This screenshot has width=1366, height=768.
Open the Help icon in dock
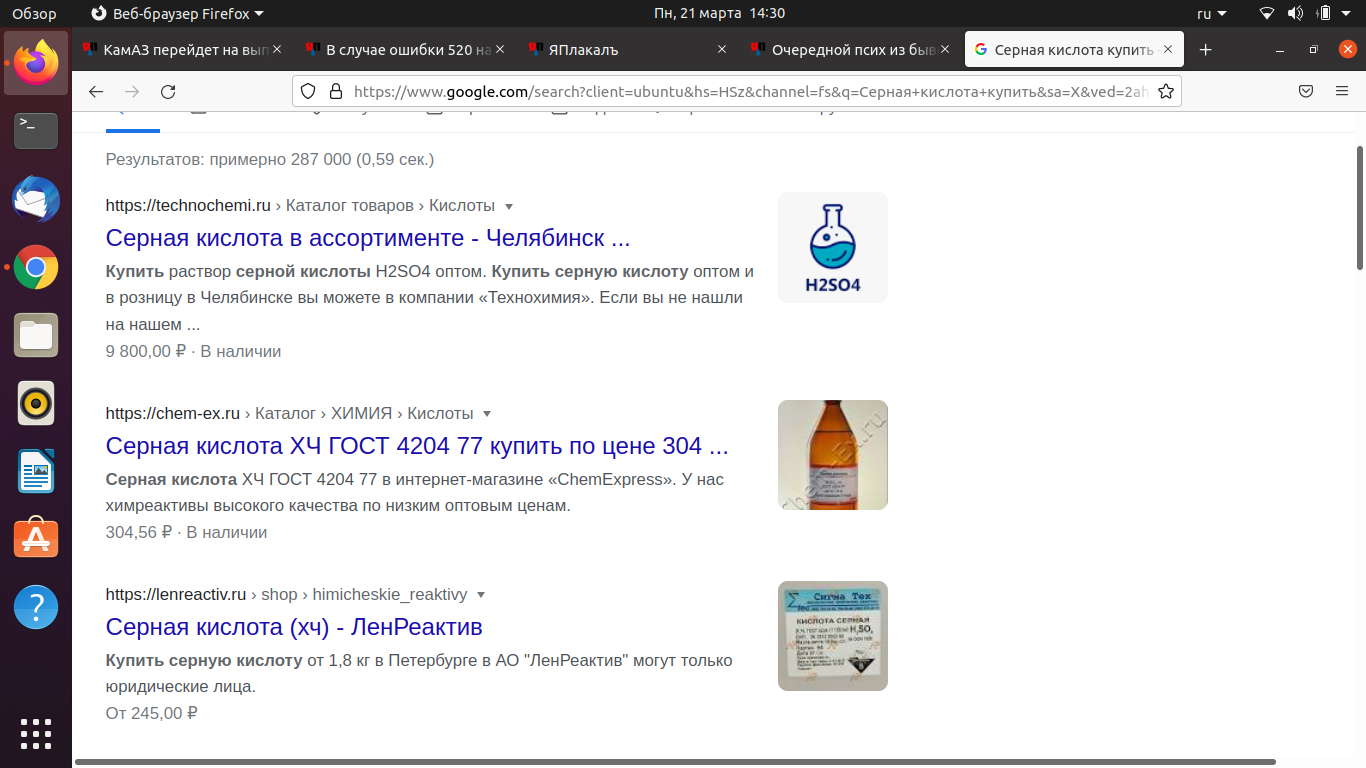[36, 607]
